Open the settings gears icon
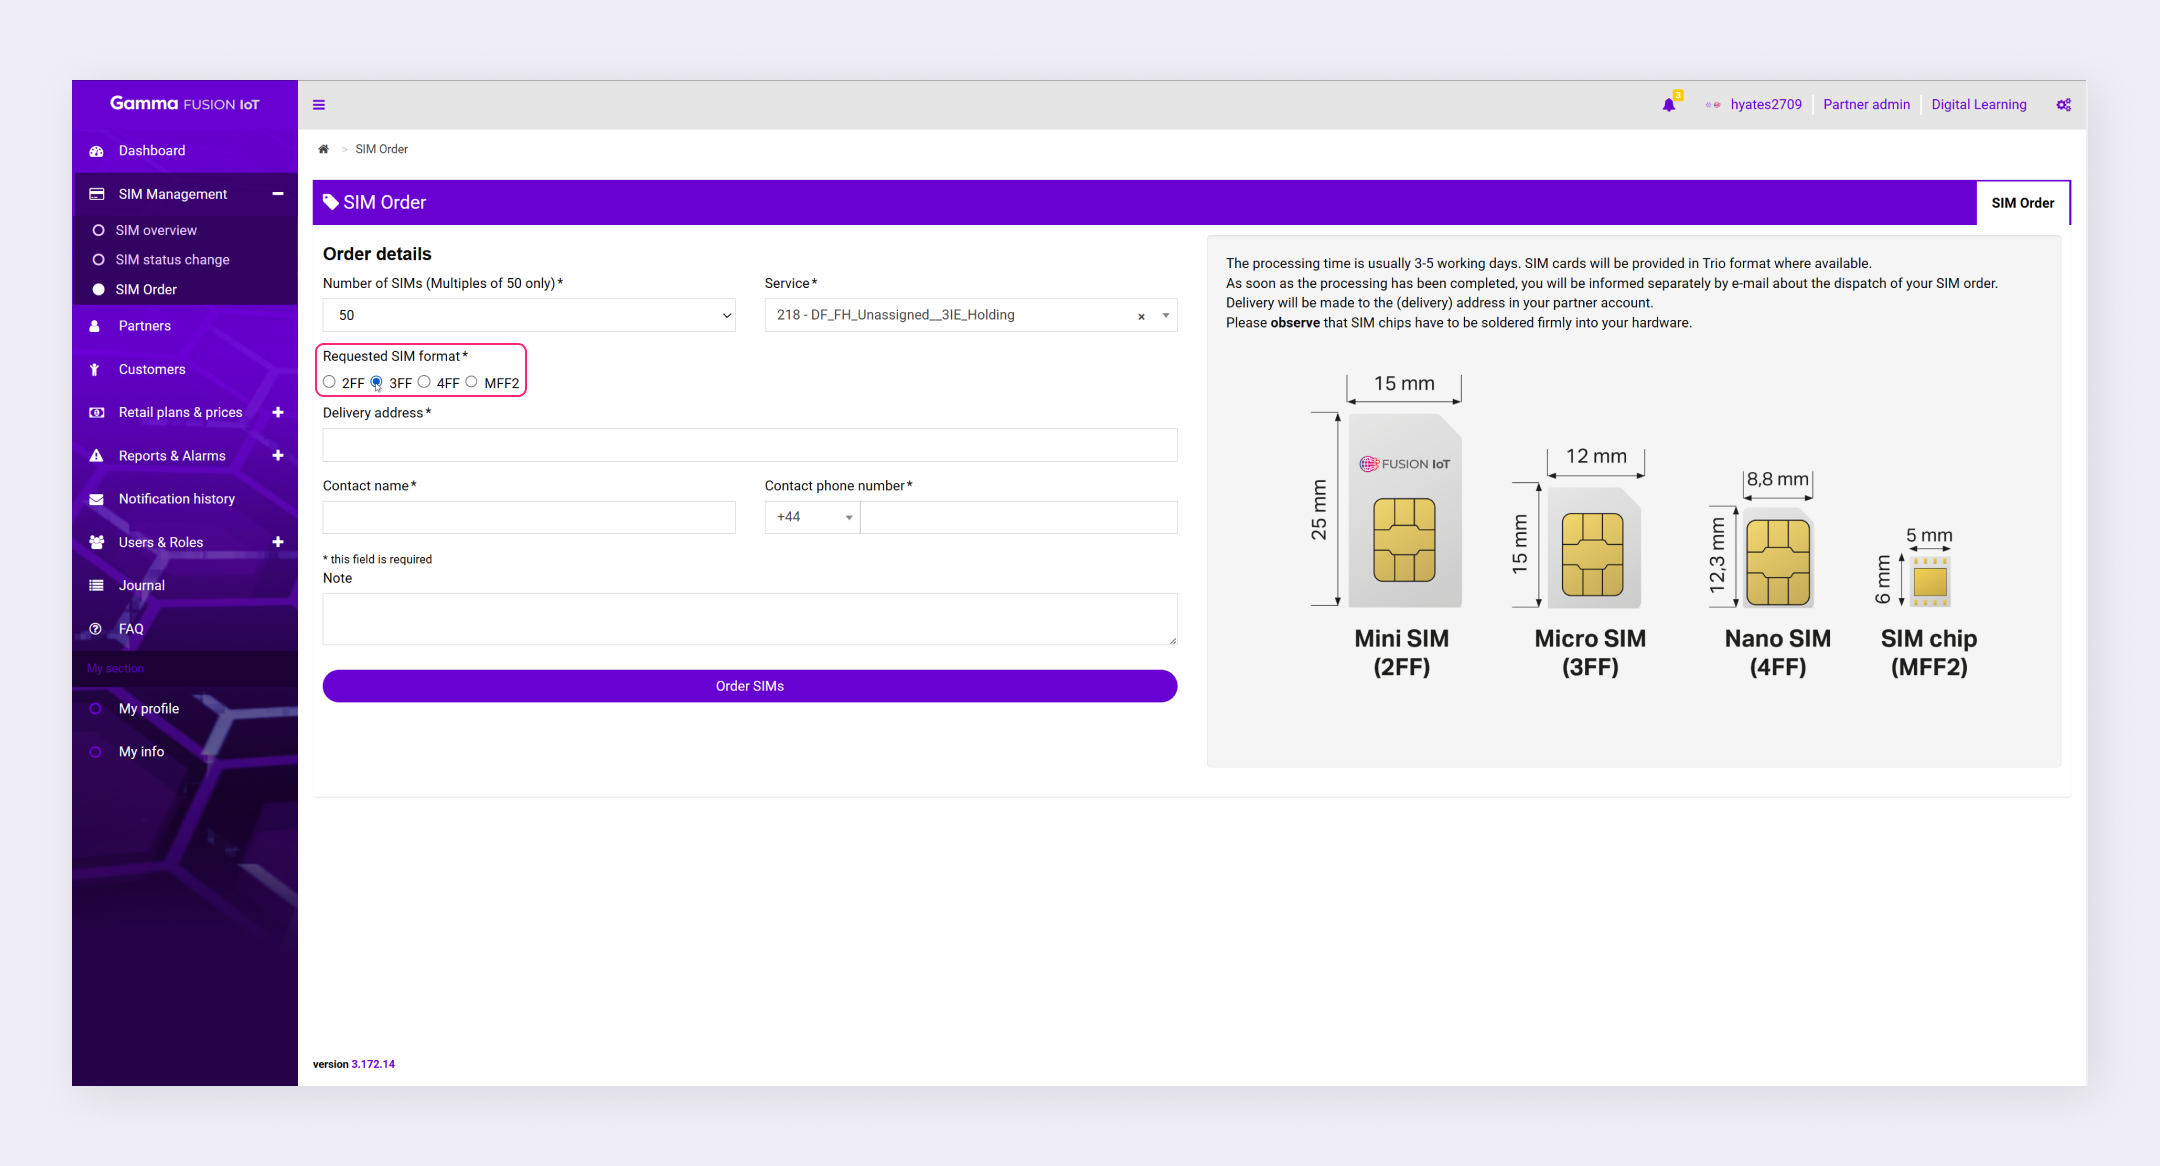Image resolution: width=2160 pixels, height=1166 pixels. [x=2063, y=105]
